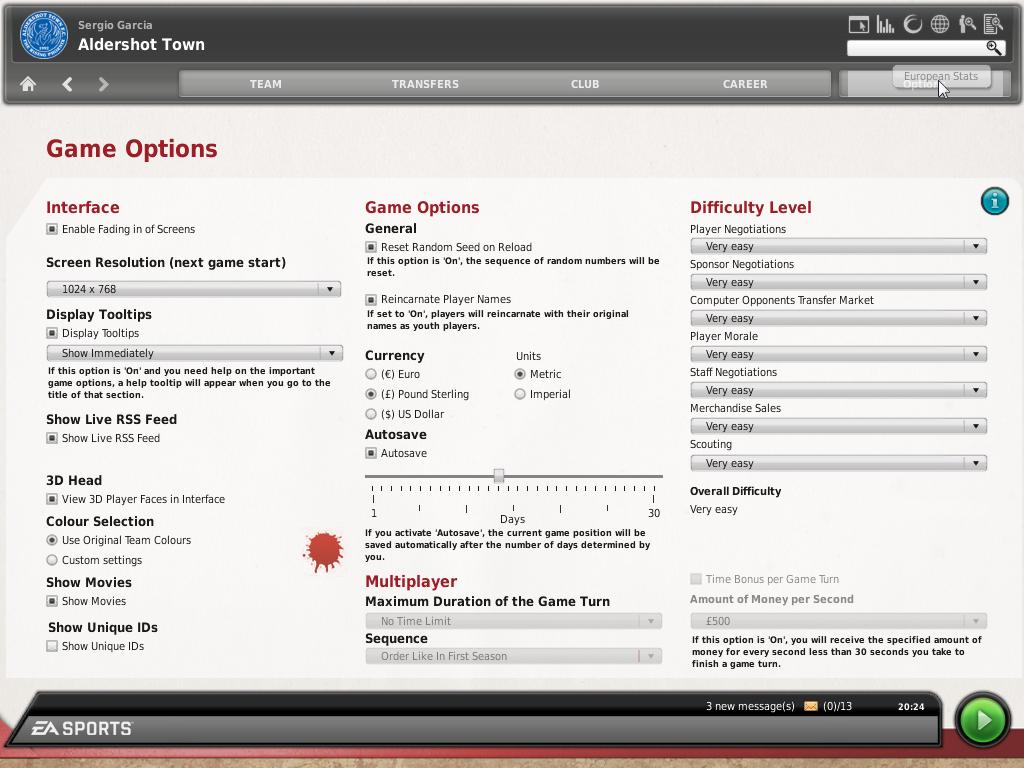Open the Screen Resolution 1024 x 768 dropdown
Image resolution: width=1024 pixels, height=768 pixels.
[x=193, y=289]
